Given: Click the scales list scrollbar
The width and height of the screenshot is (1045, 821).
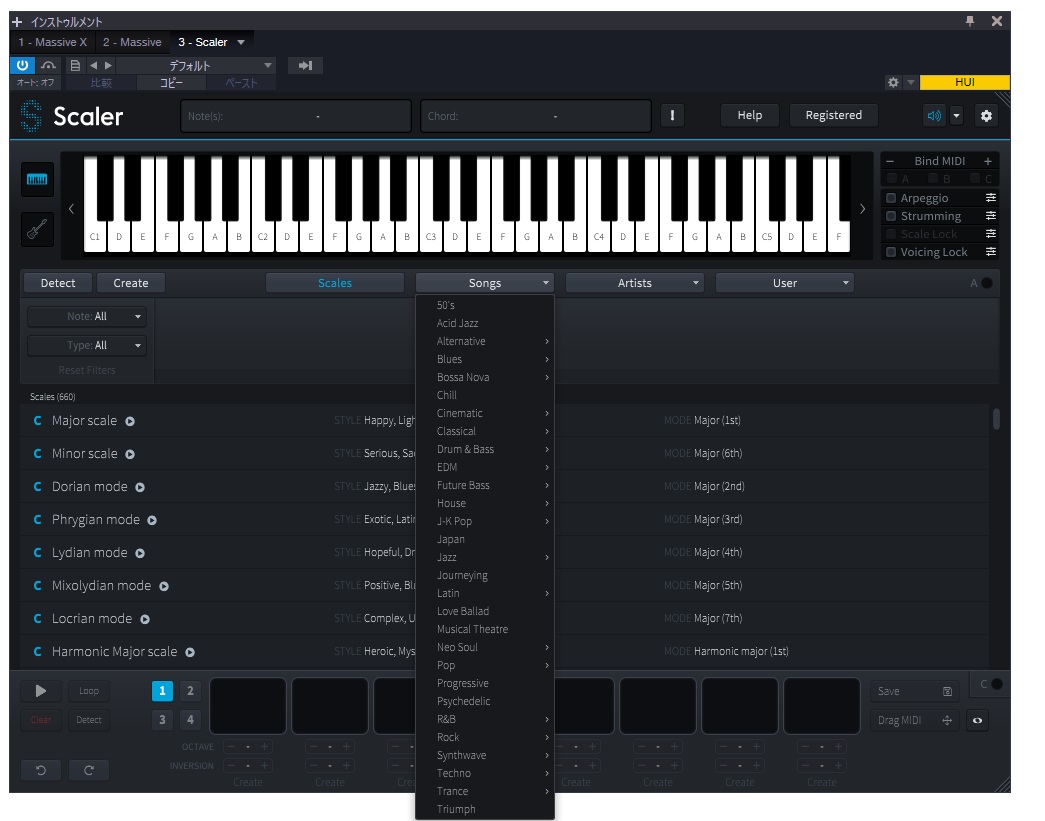Looking at the screenshot, I should pos(996,419).
